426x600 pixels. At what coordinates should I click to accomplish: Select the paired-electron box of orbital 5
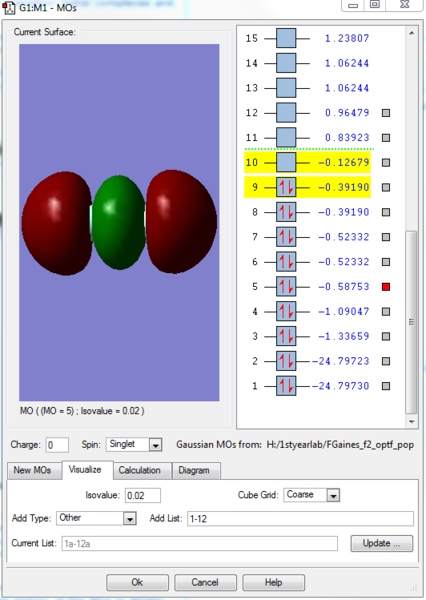pos(286,287)
